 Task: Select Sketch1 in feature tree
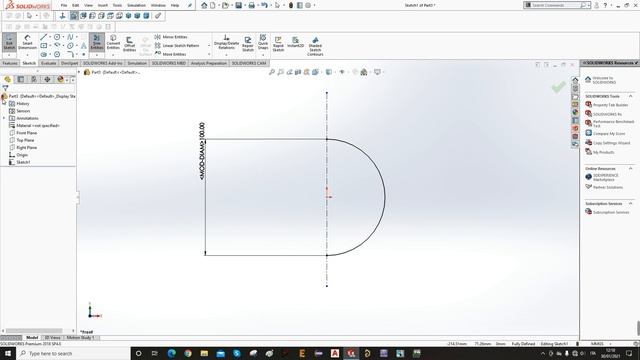[x=20, y=162]
